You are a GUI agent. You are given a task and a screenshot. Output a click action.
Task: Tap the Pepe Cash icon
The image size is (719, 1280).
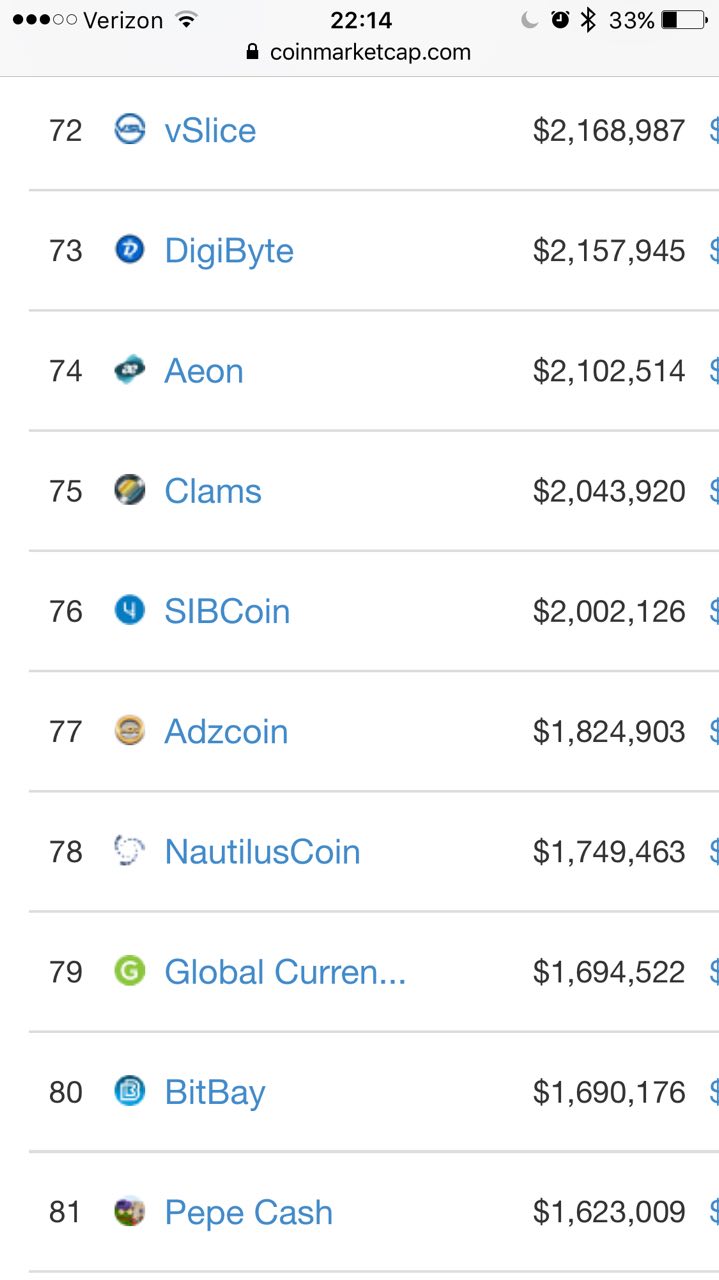pos(130,1212)
